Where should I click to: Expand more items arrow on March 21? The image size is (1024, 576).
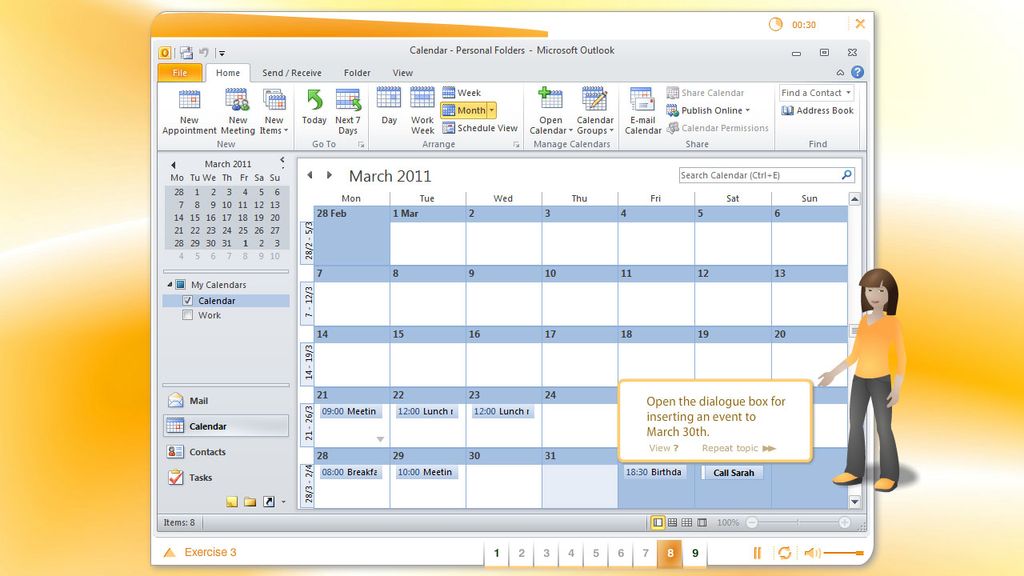tap(380, 440)
